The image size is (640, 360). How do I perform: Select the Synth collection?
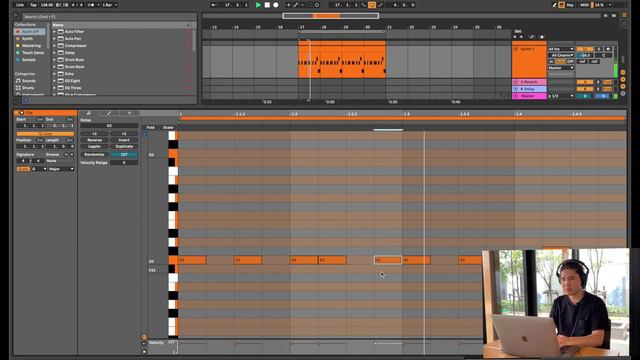coord(27,38)
